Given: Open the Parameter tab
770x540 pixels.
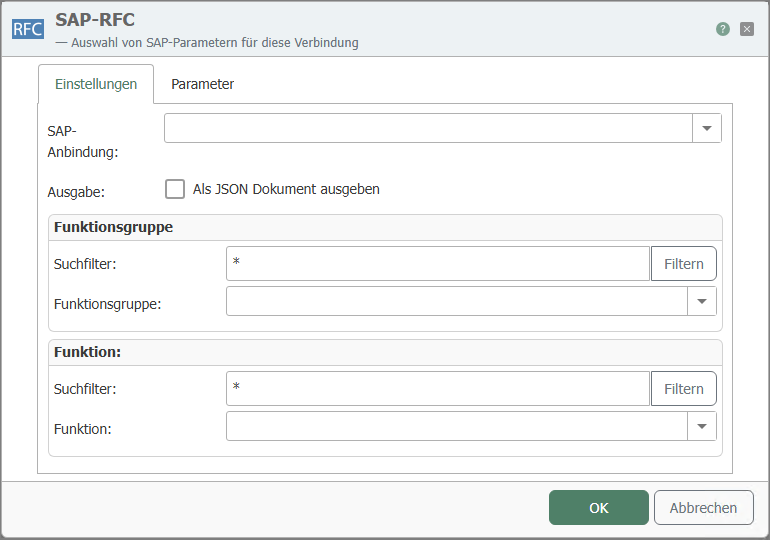Looking at the screenshot, I should coord(202,84).
